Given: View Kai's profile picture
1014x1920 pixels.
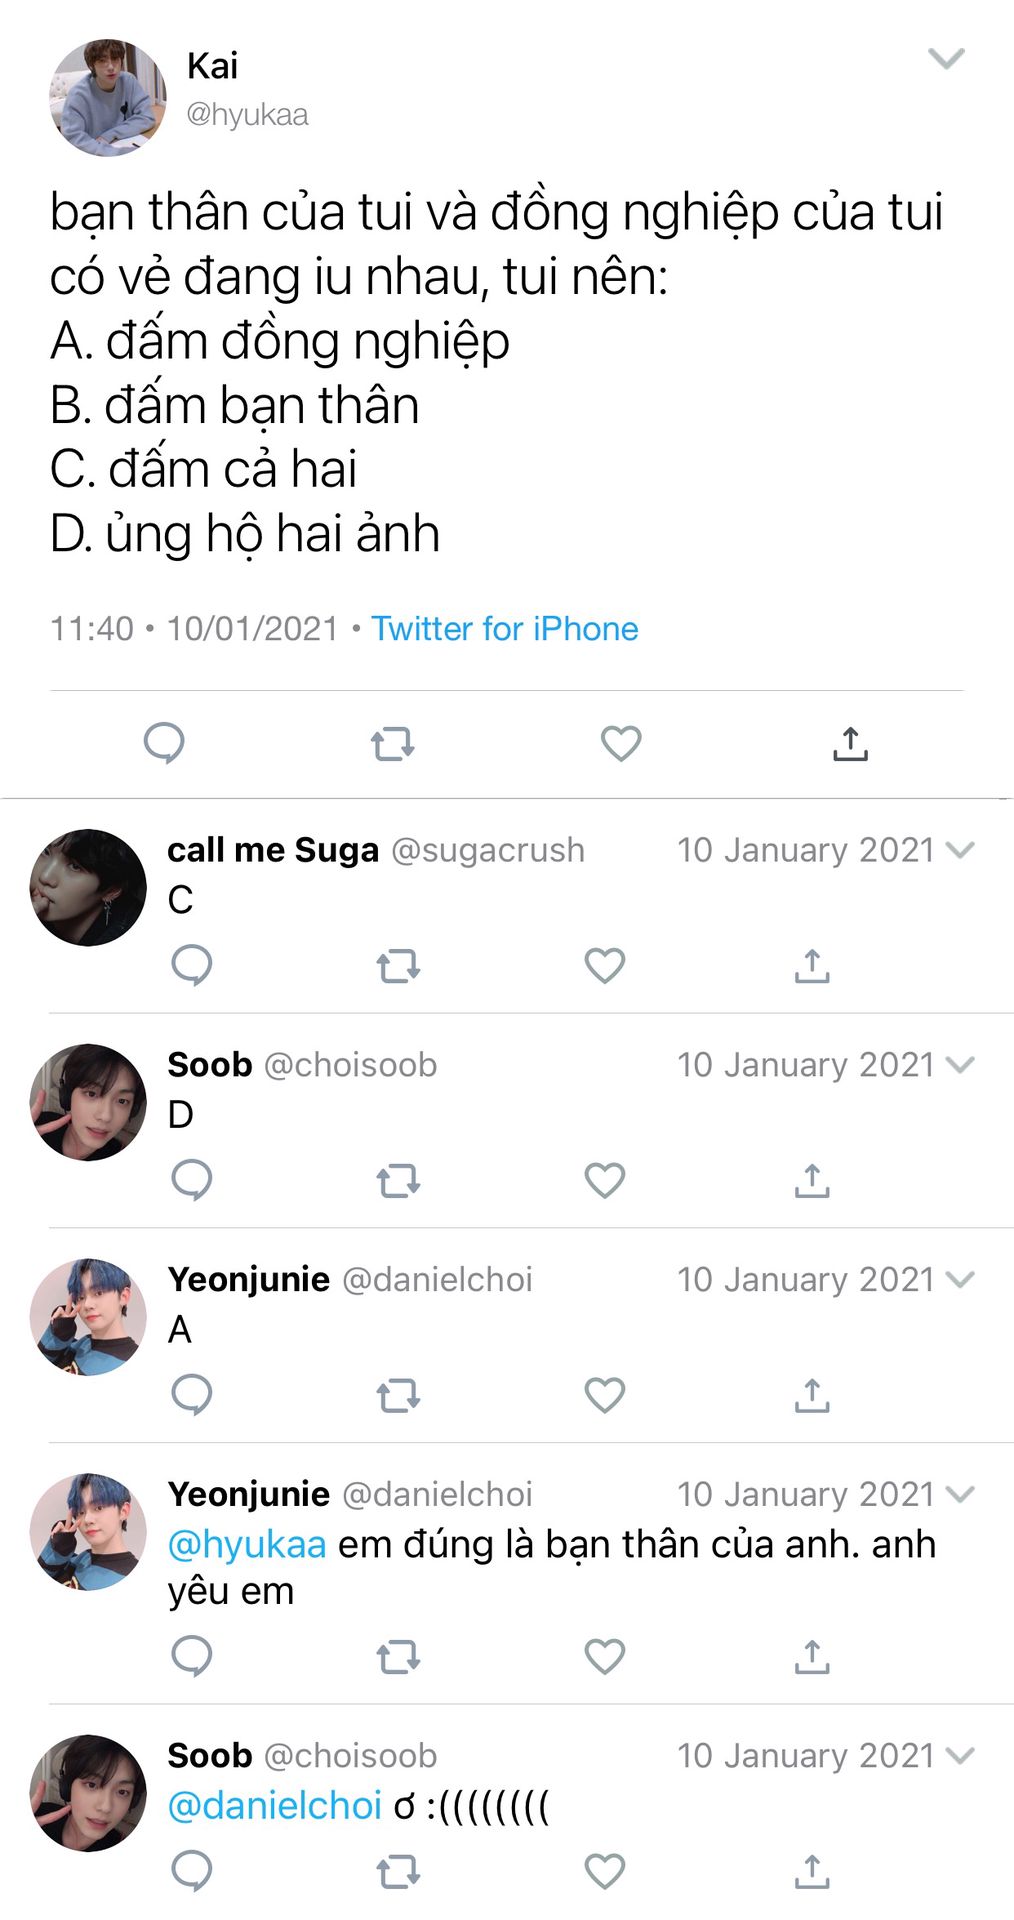Looking at the screenshot, I should point(108,98).
